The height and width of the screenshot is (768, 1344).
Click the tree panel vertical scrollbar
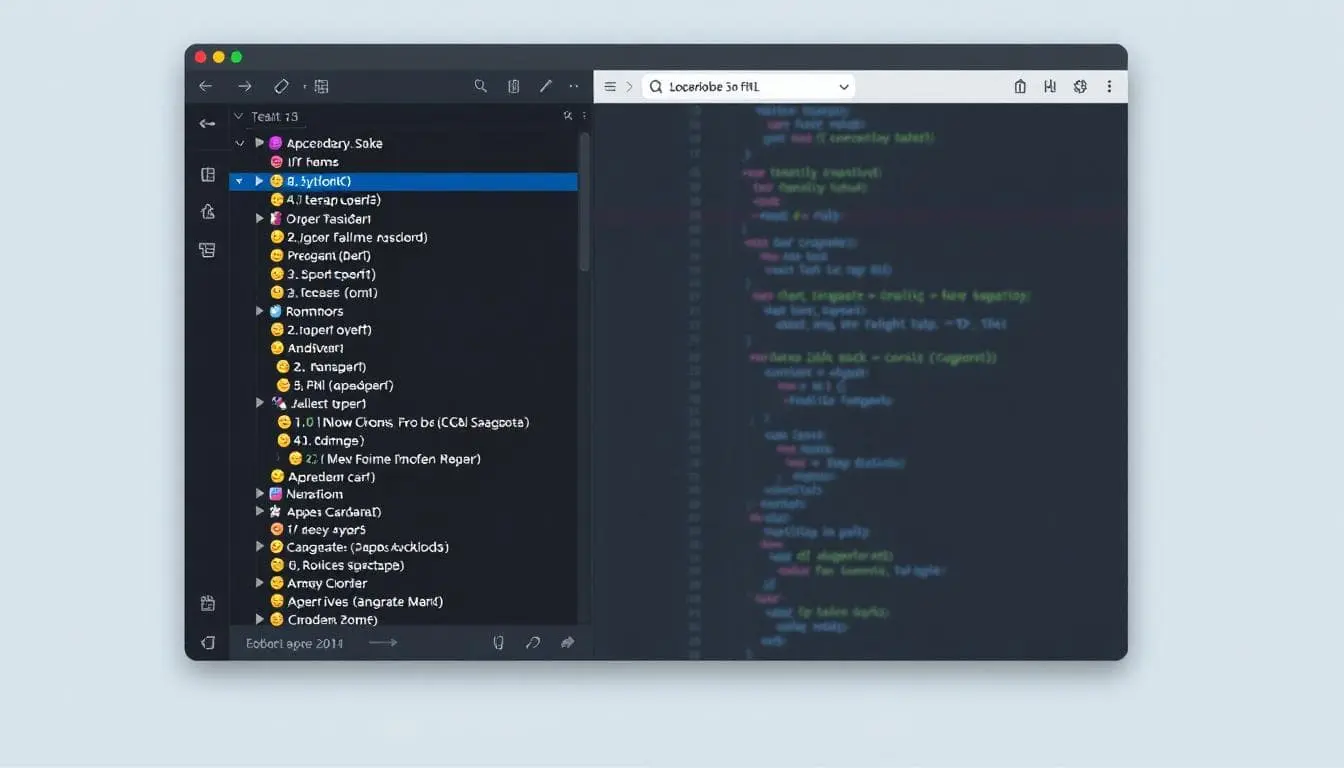click(x=585, y=200)
